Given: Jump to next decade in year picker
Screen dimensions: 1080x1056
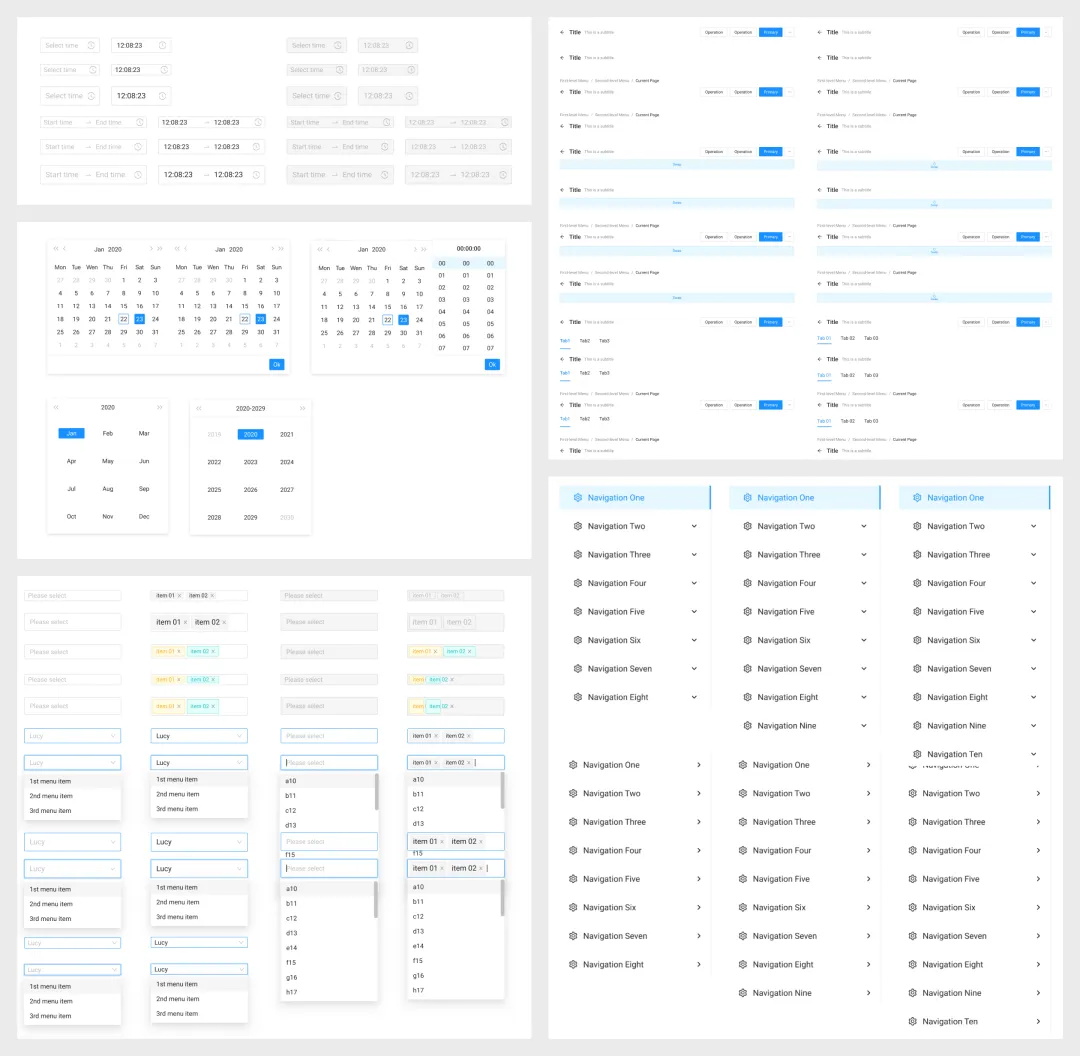Looking at the screenshot, I should [303, 408].
